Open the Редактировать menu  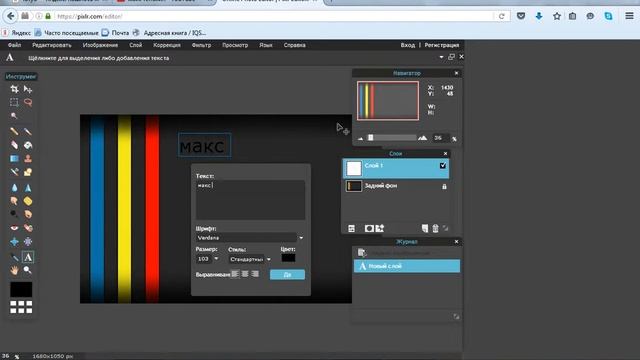coord(52,45)
